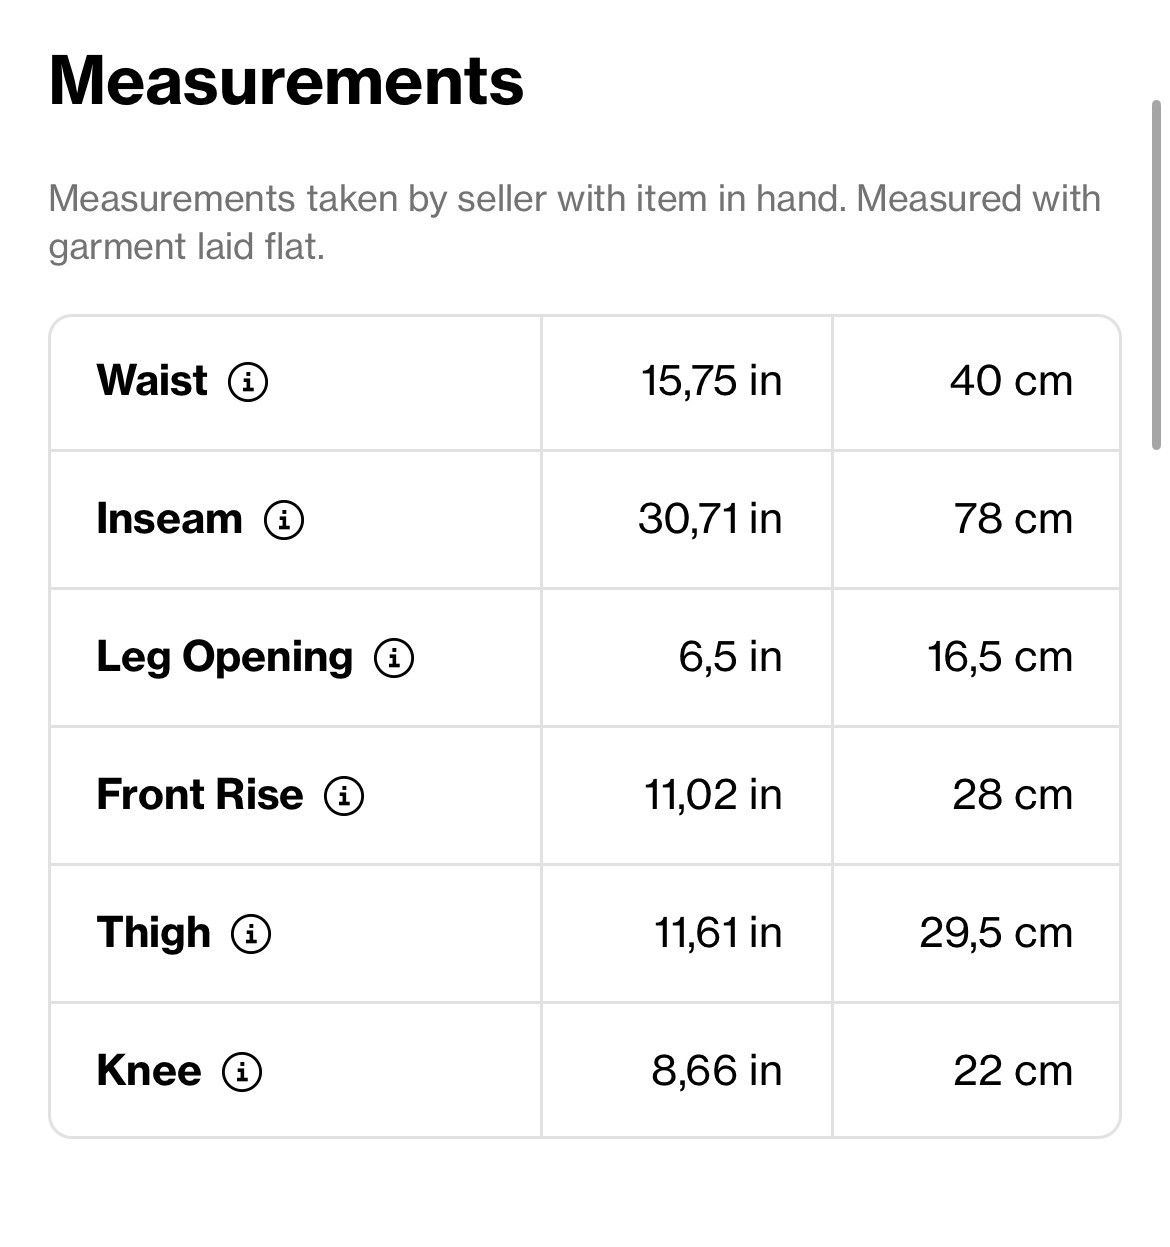Click the 29,5 cm thigh value
Viewport: 1170px width, 1247px height.
996,933
